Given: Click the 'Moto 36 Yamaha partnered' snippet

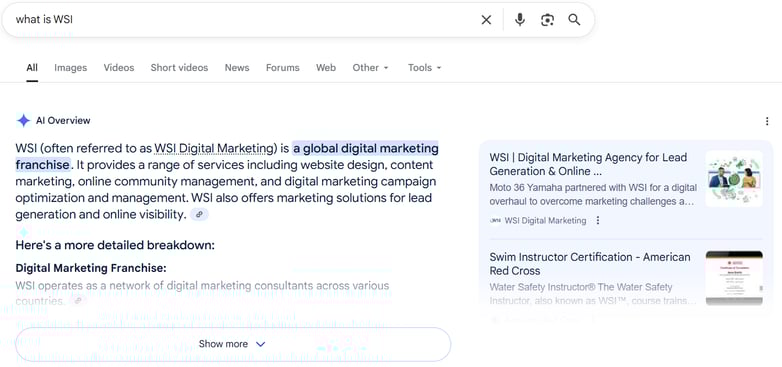Looking at the screenshot, I should point(593,194).
